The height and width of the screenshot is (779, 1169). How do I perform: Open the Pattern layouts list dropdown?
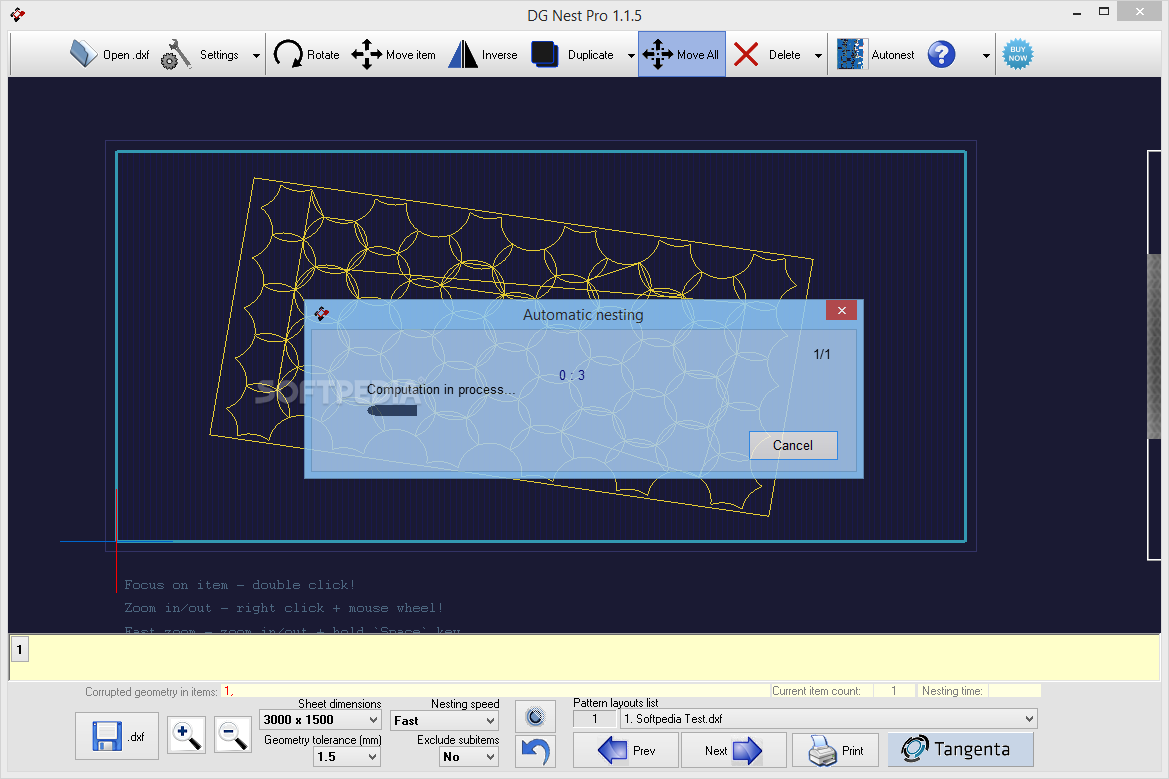[x=828, y=719]
